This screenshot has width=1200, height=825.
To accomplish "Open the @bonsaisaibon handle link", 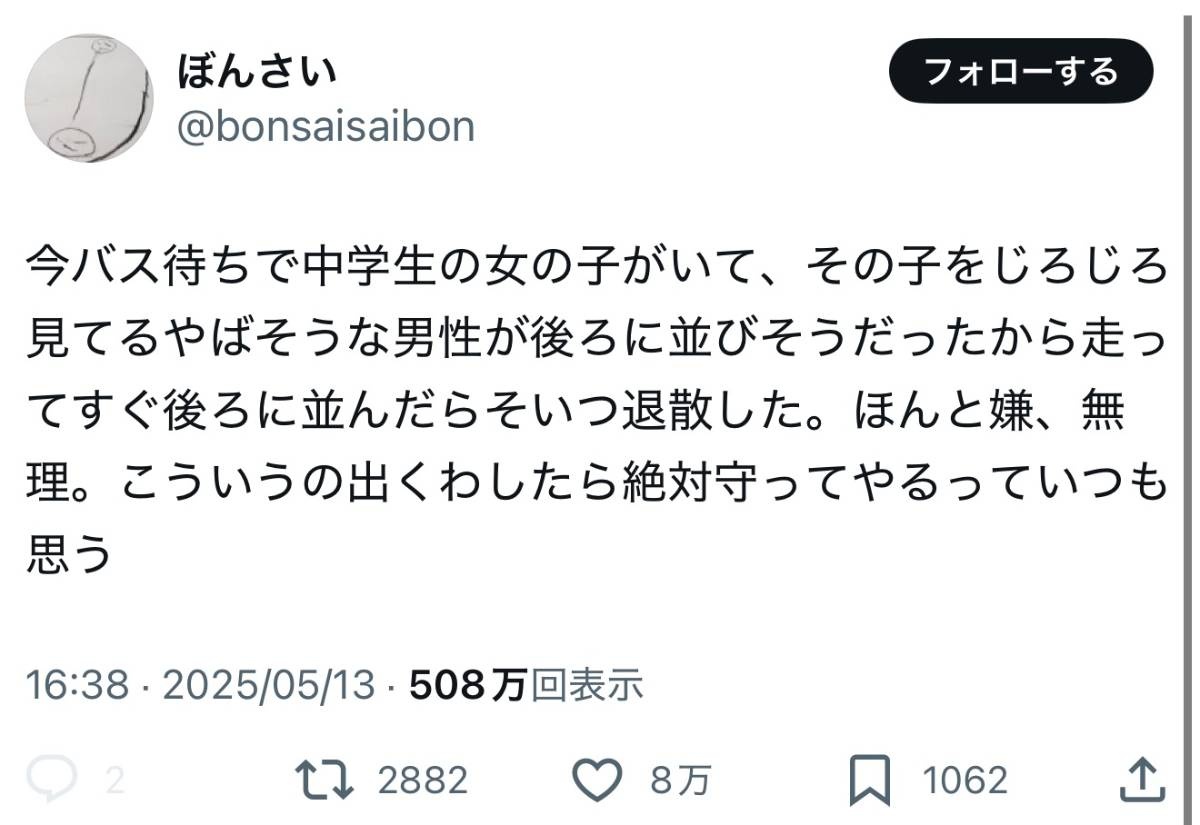I will [x=325, y=127].
